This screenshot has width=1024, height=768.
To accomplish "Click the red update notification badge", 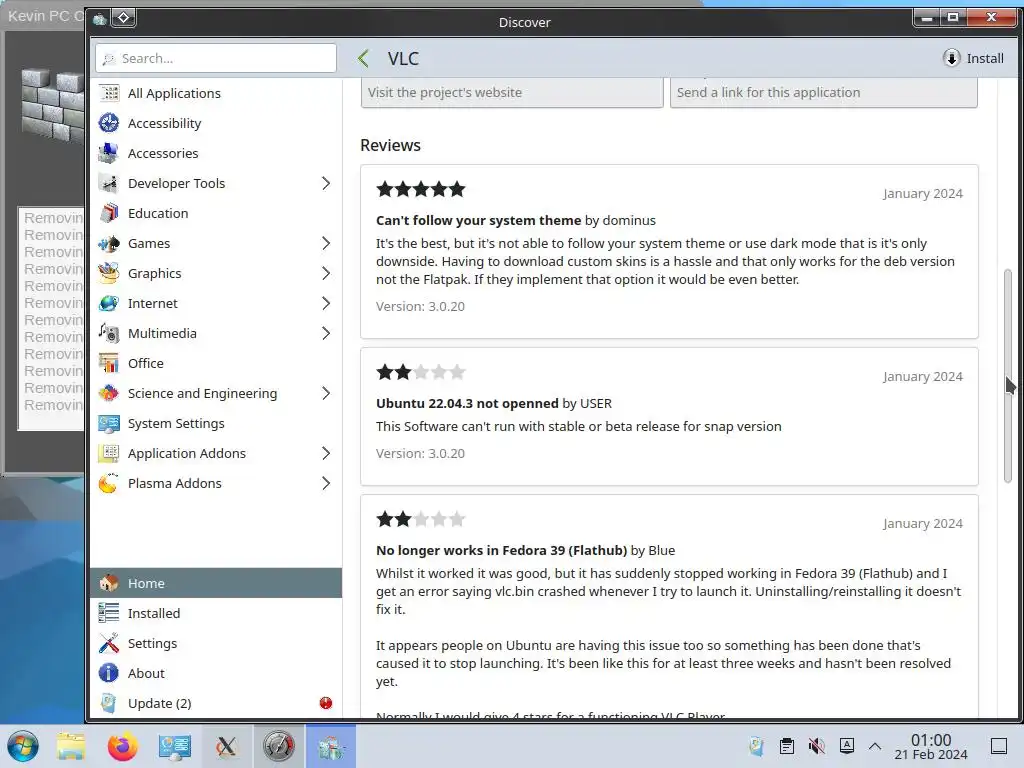I will (x=326, y=703).
